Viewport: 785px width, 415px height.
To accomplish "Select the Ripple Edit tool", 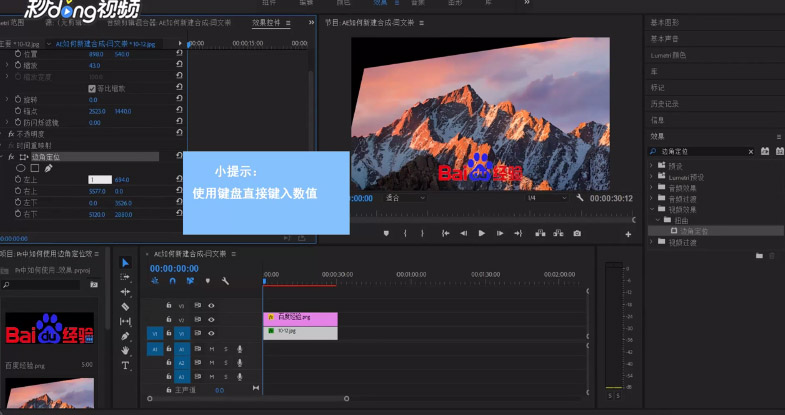I will (x=125, y=291).
